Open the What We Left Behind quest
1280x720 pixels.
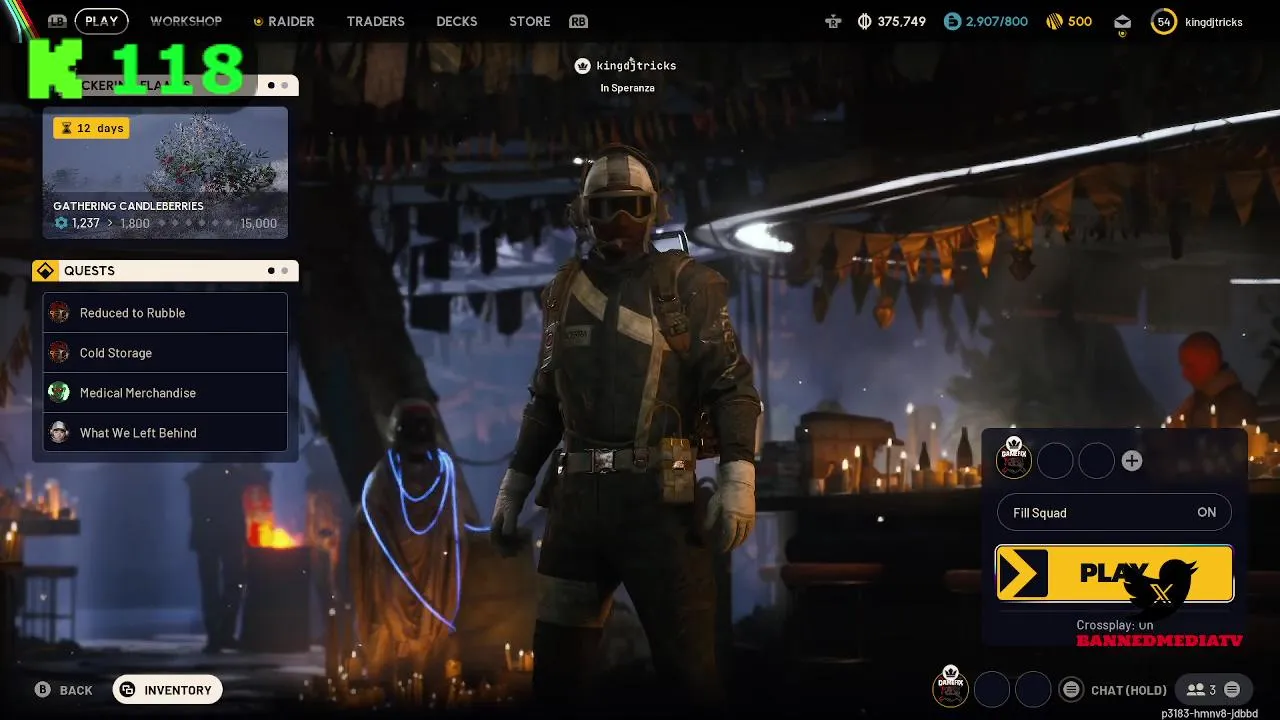point(165,433)
